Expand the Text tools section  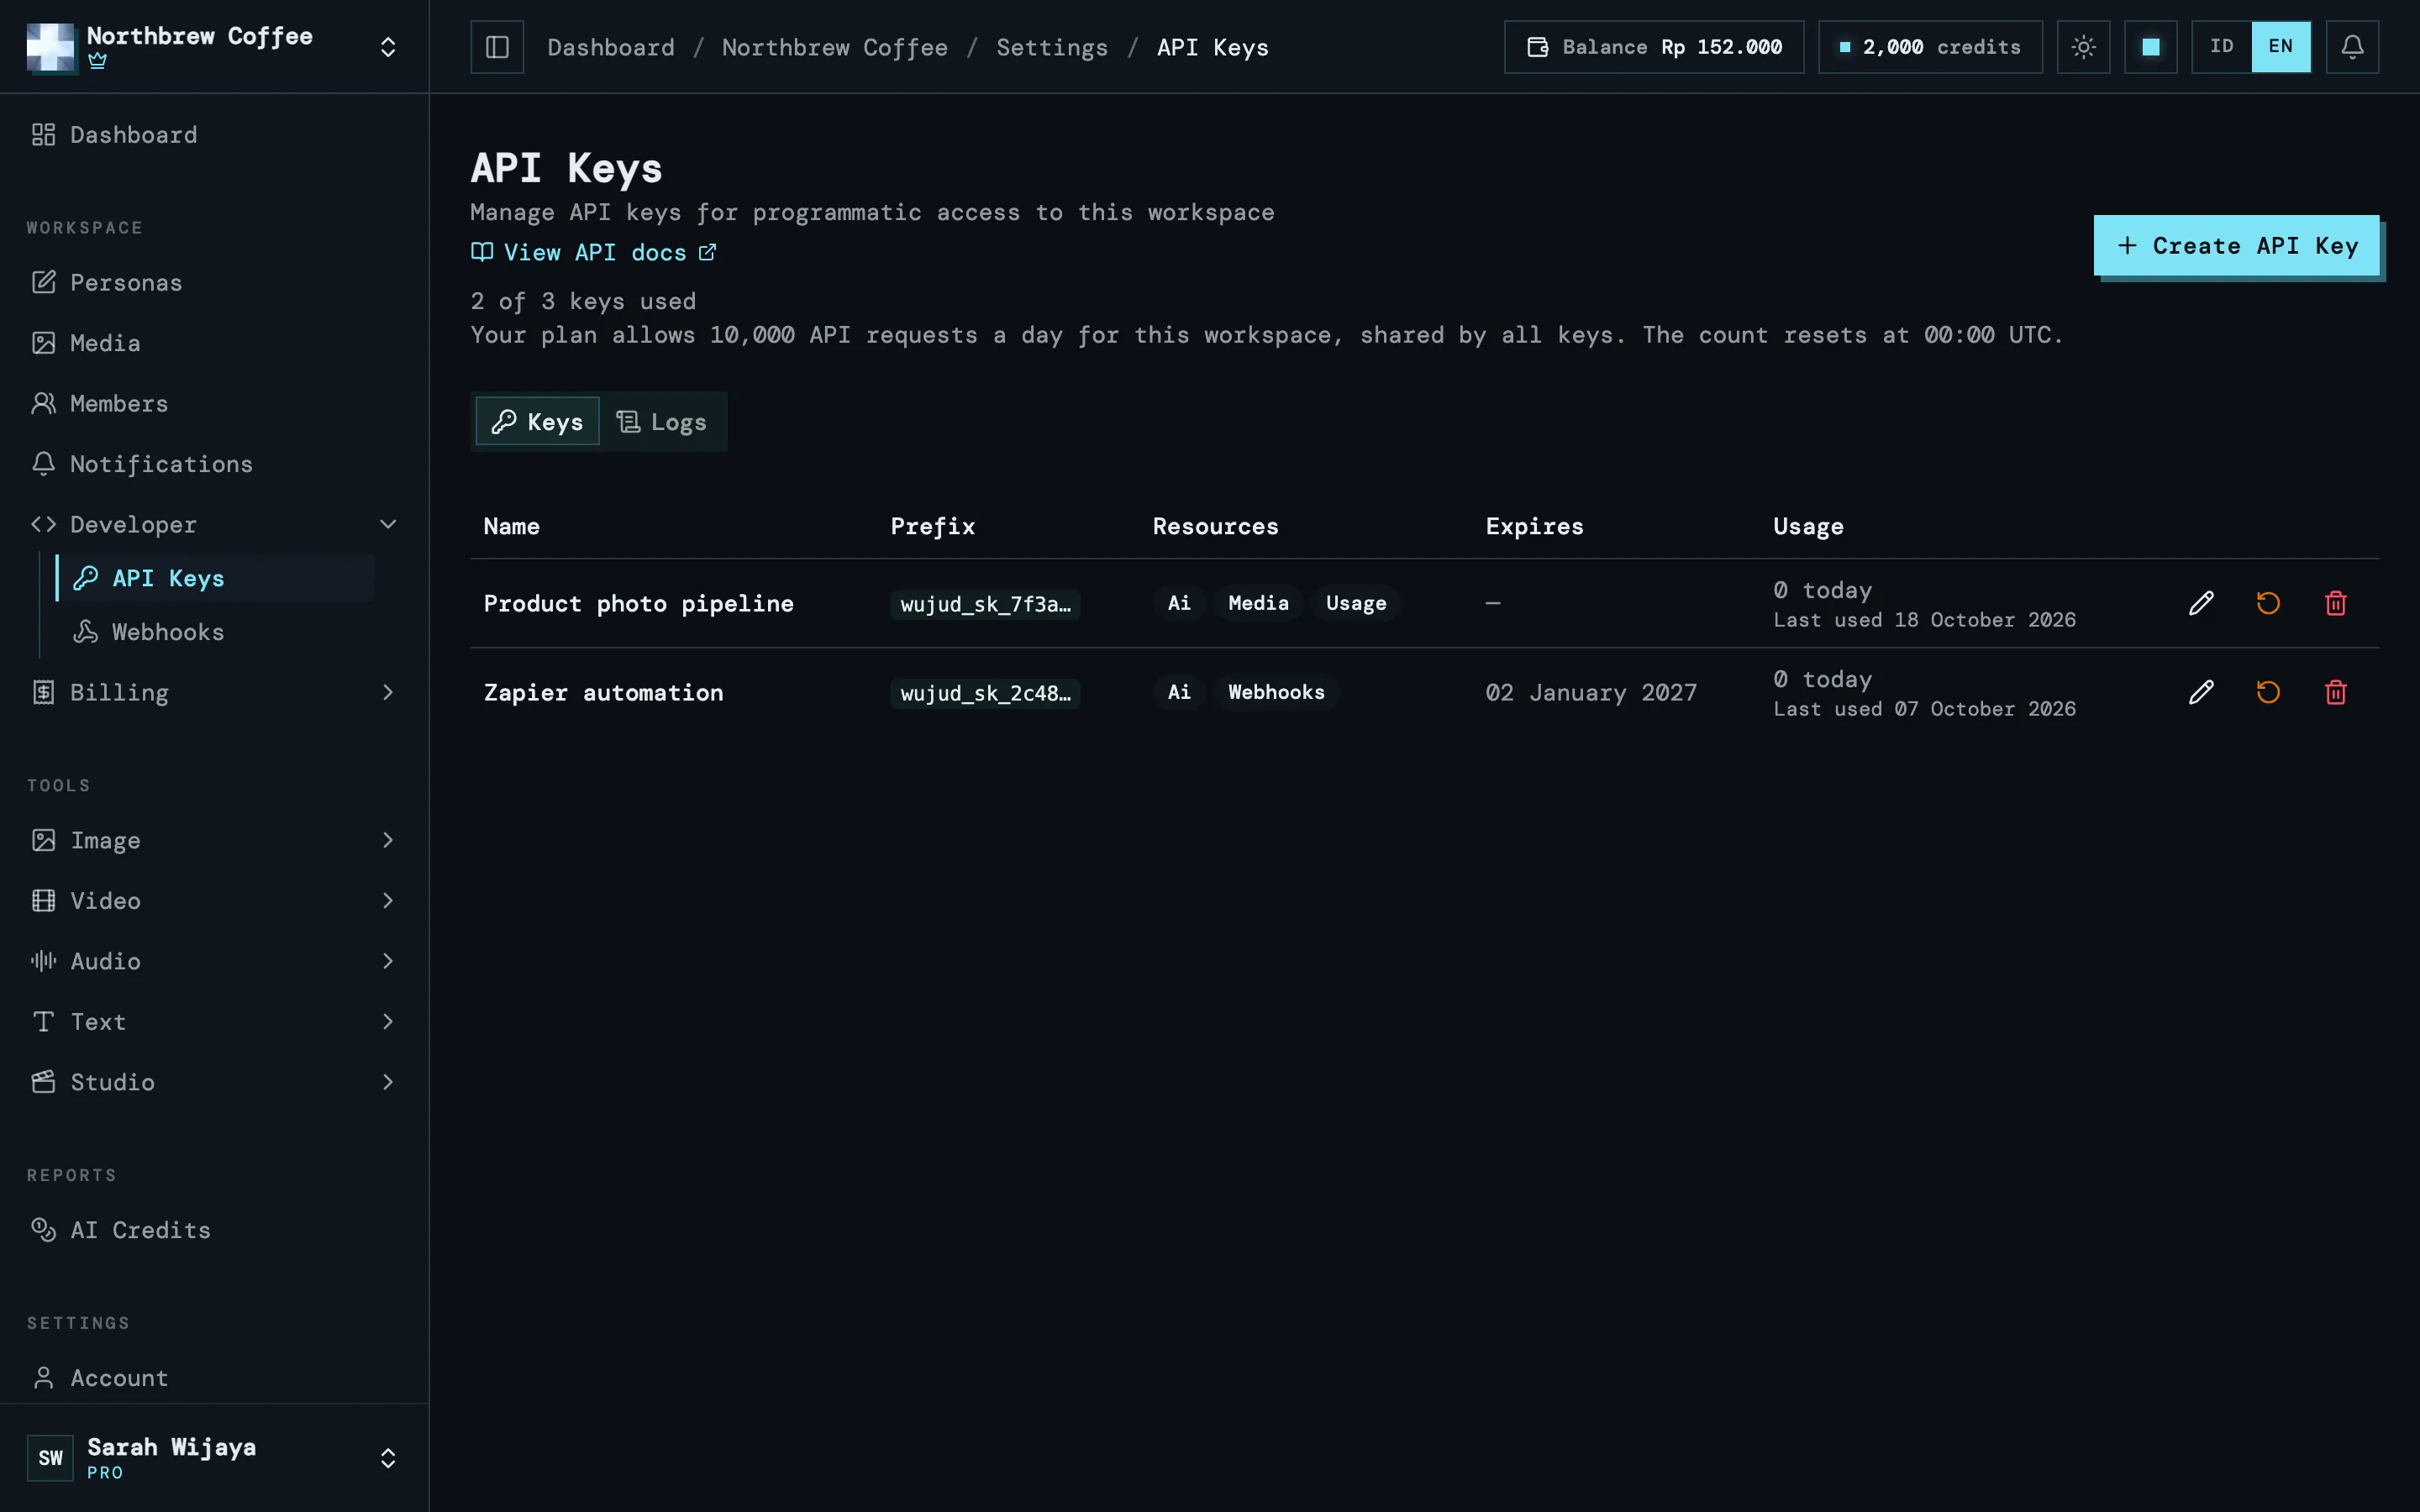click(214, 1021)
